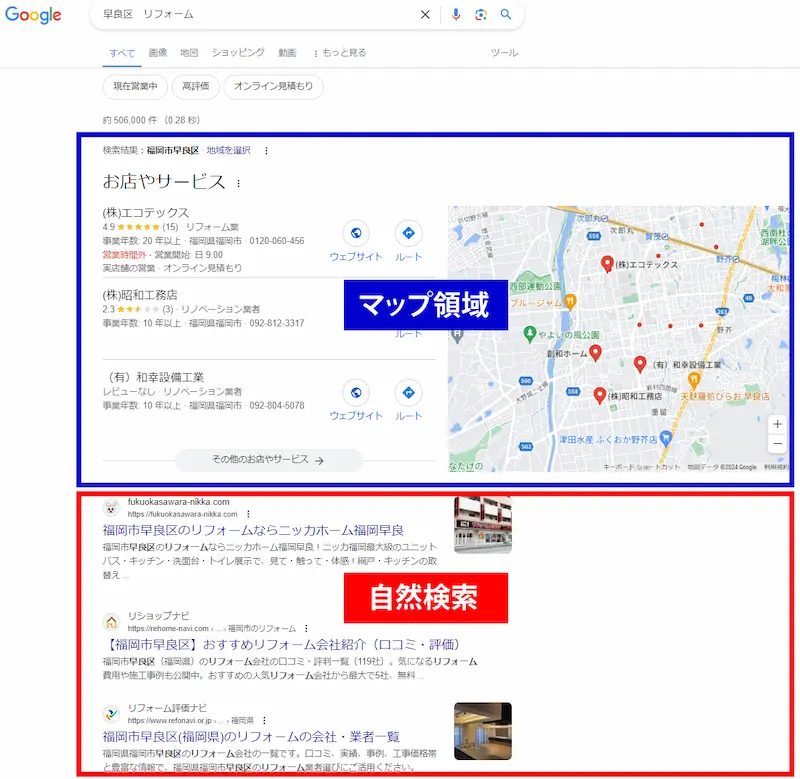800x779 pixels.
Task: Apply the 高評価 filter chip
Action: pos(195,86)
